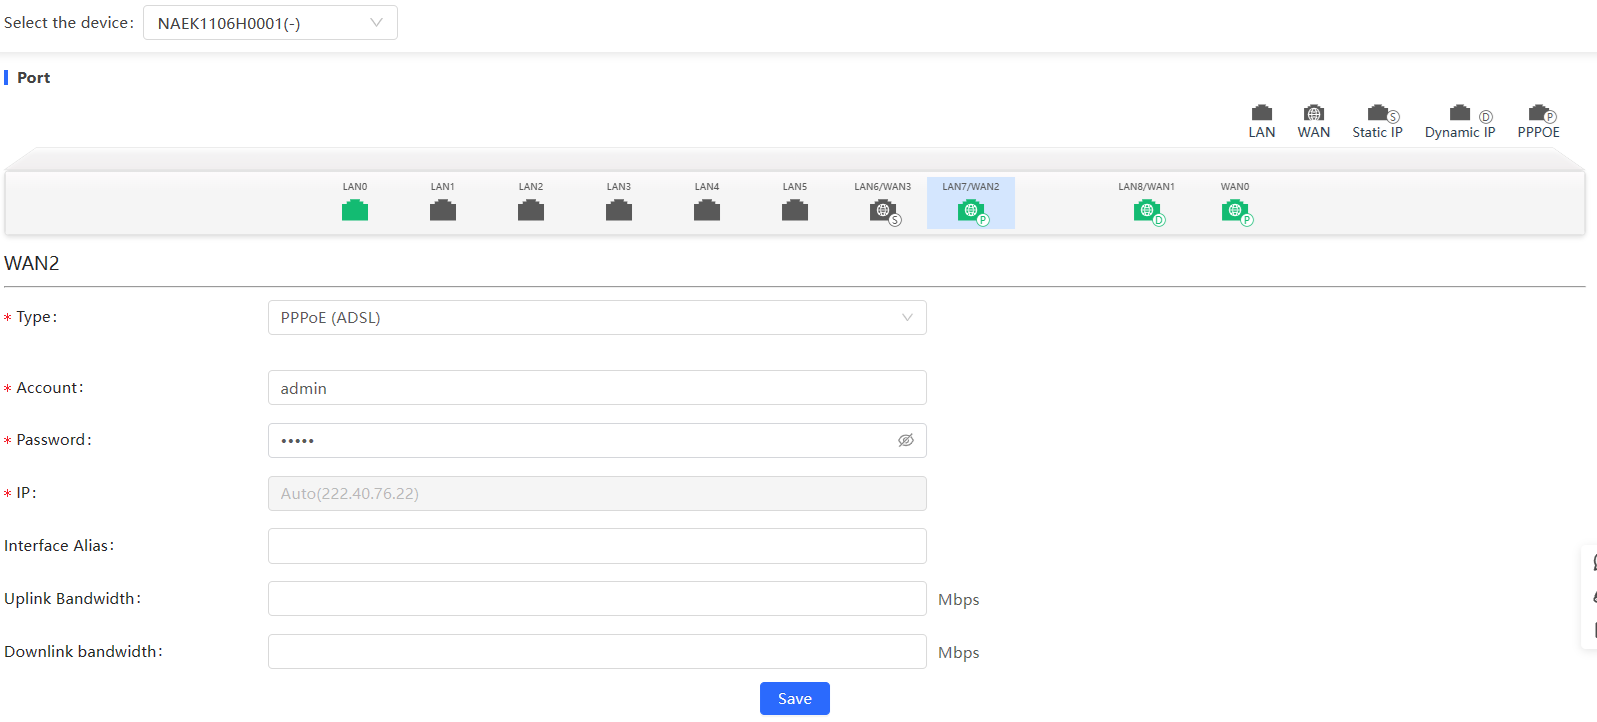Screen dimensions: 1597x722
Task: Choose the LAN3 port icon
Action: [x=619, y=210]
